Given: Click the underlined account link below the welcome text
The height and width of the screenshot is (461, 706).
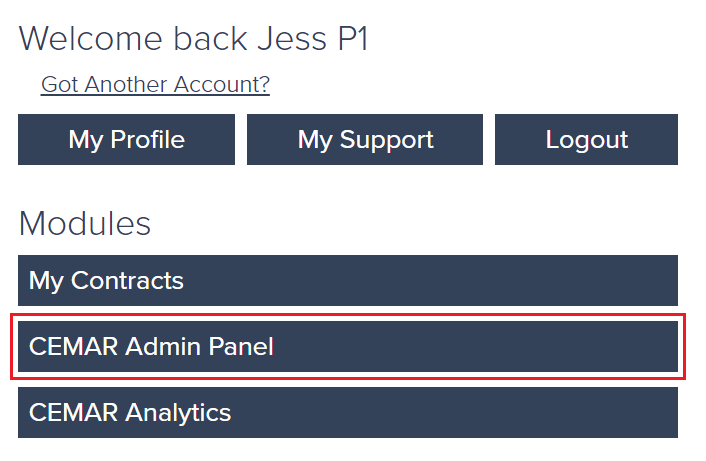Looking at the screenshot, I should pos(155,85).
